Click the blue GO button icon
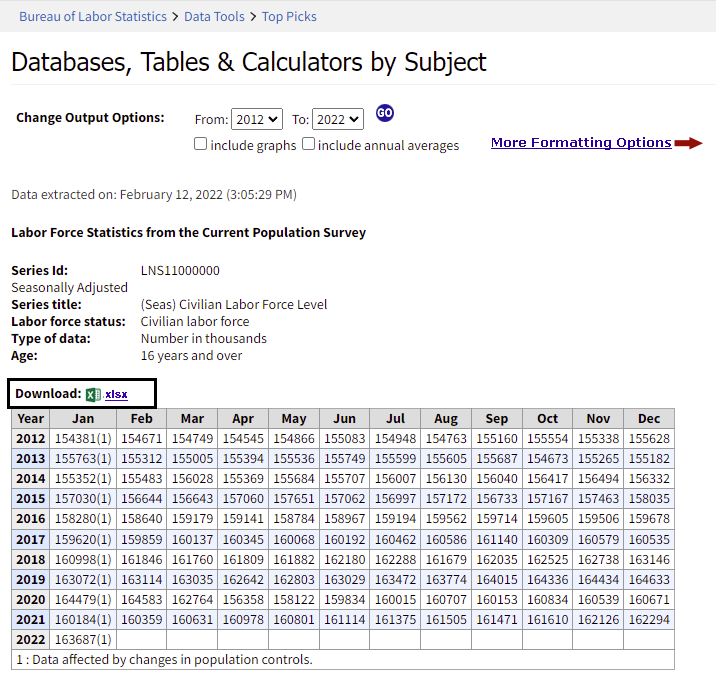Image resolution: width=716 pixels, height=681 pixels. pos(384,113)
